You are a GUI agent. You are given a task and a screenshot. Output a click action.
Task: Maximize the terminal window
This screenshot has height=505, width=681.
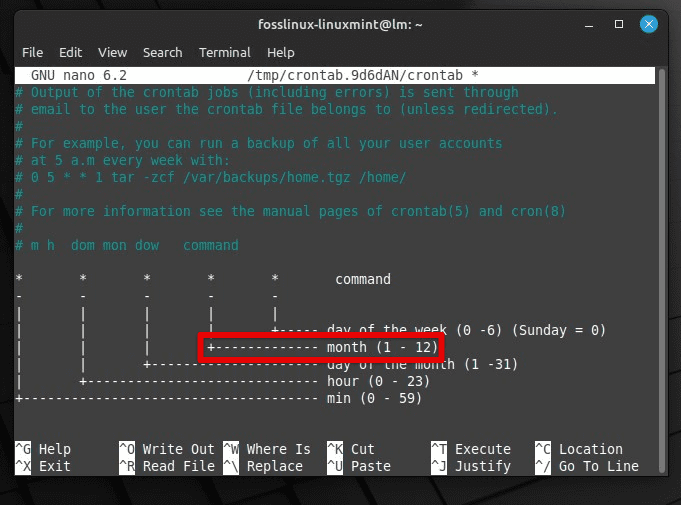pos(619,24)
